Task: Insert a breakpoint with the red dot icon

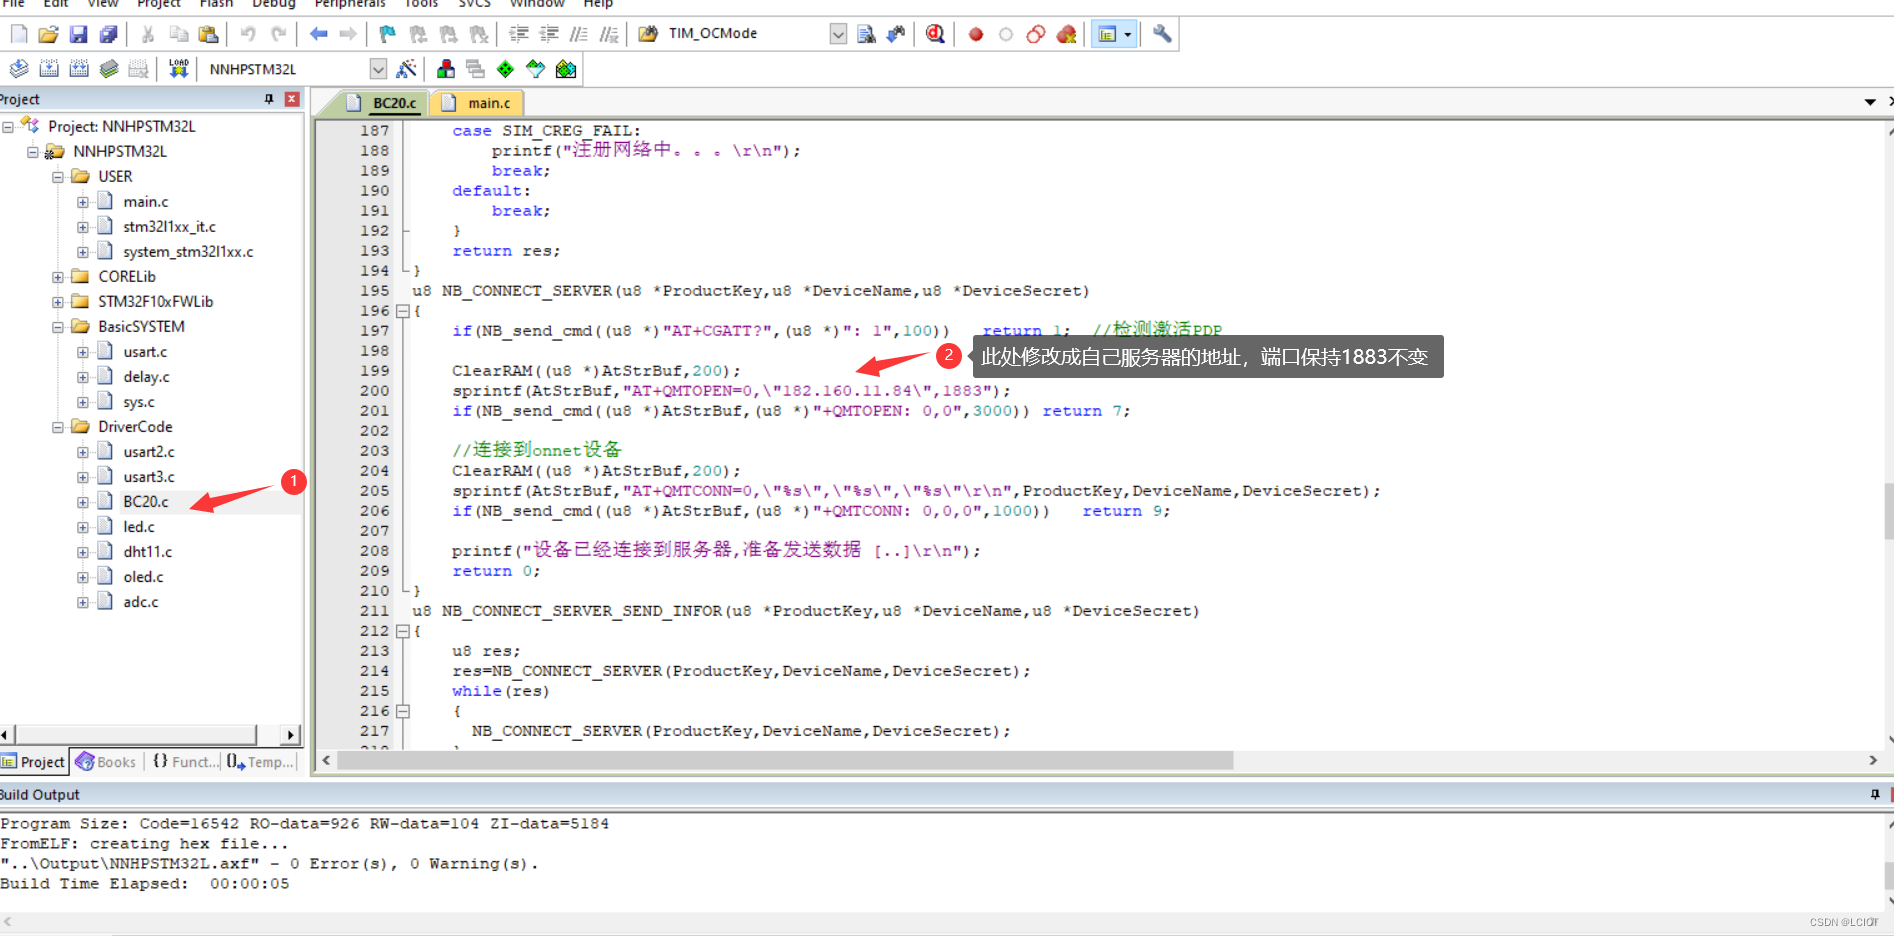Action: coord(976,34)
